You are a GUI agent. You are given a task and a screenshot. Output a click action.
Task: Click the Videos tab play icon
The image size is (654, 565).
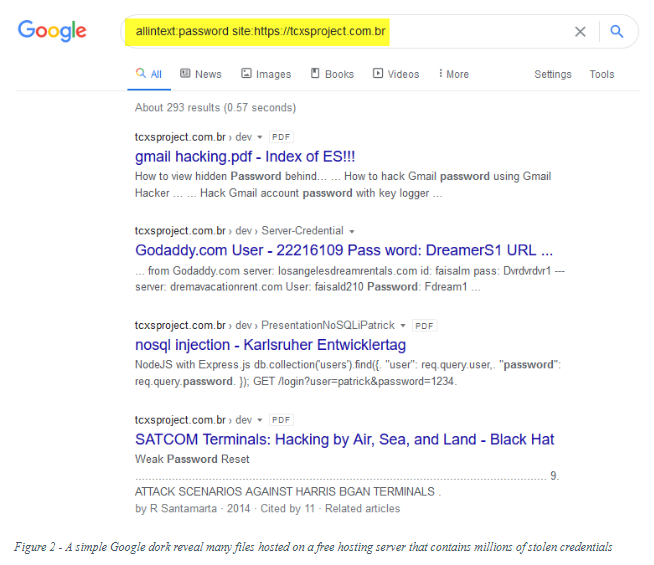377,73
